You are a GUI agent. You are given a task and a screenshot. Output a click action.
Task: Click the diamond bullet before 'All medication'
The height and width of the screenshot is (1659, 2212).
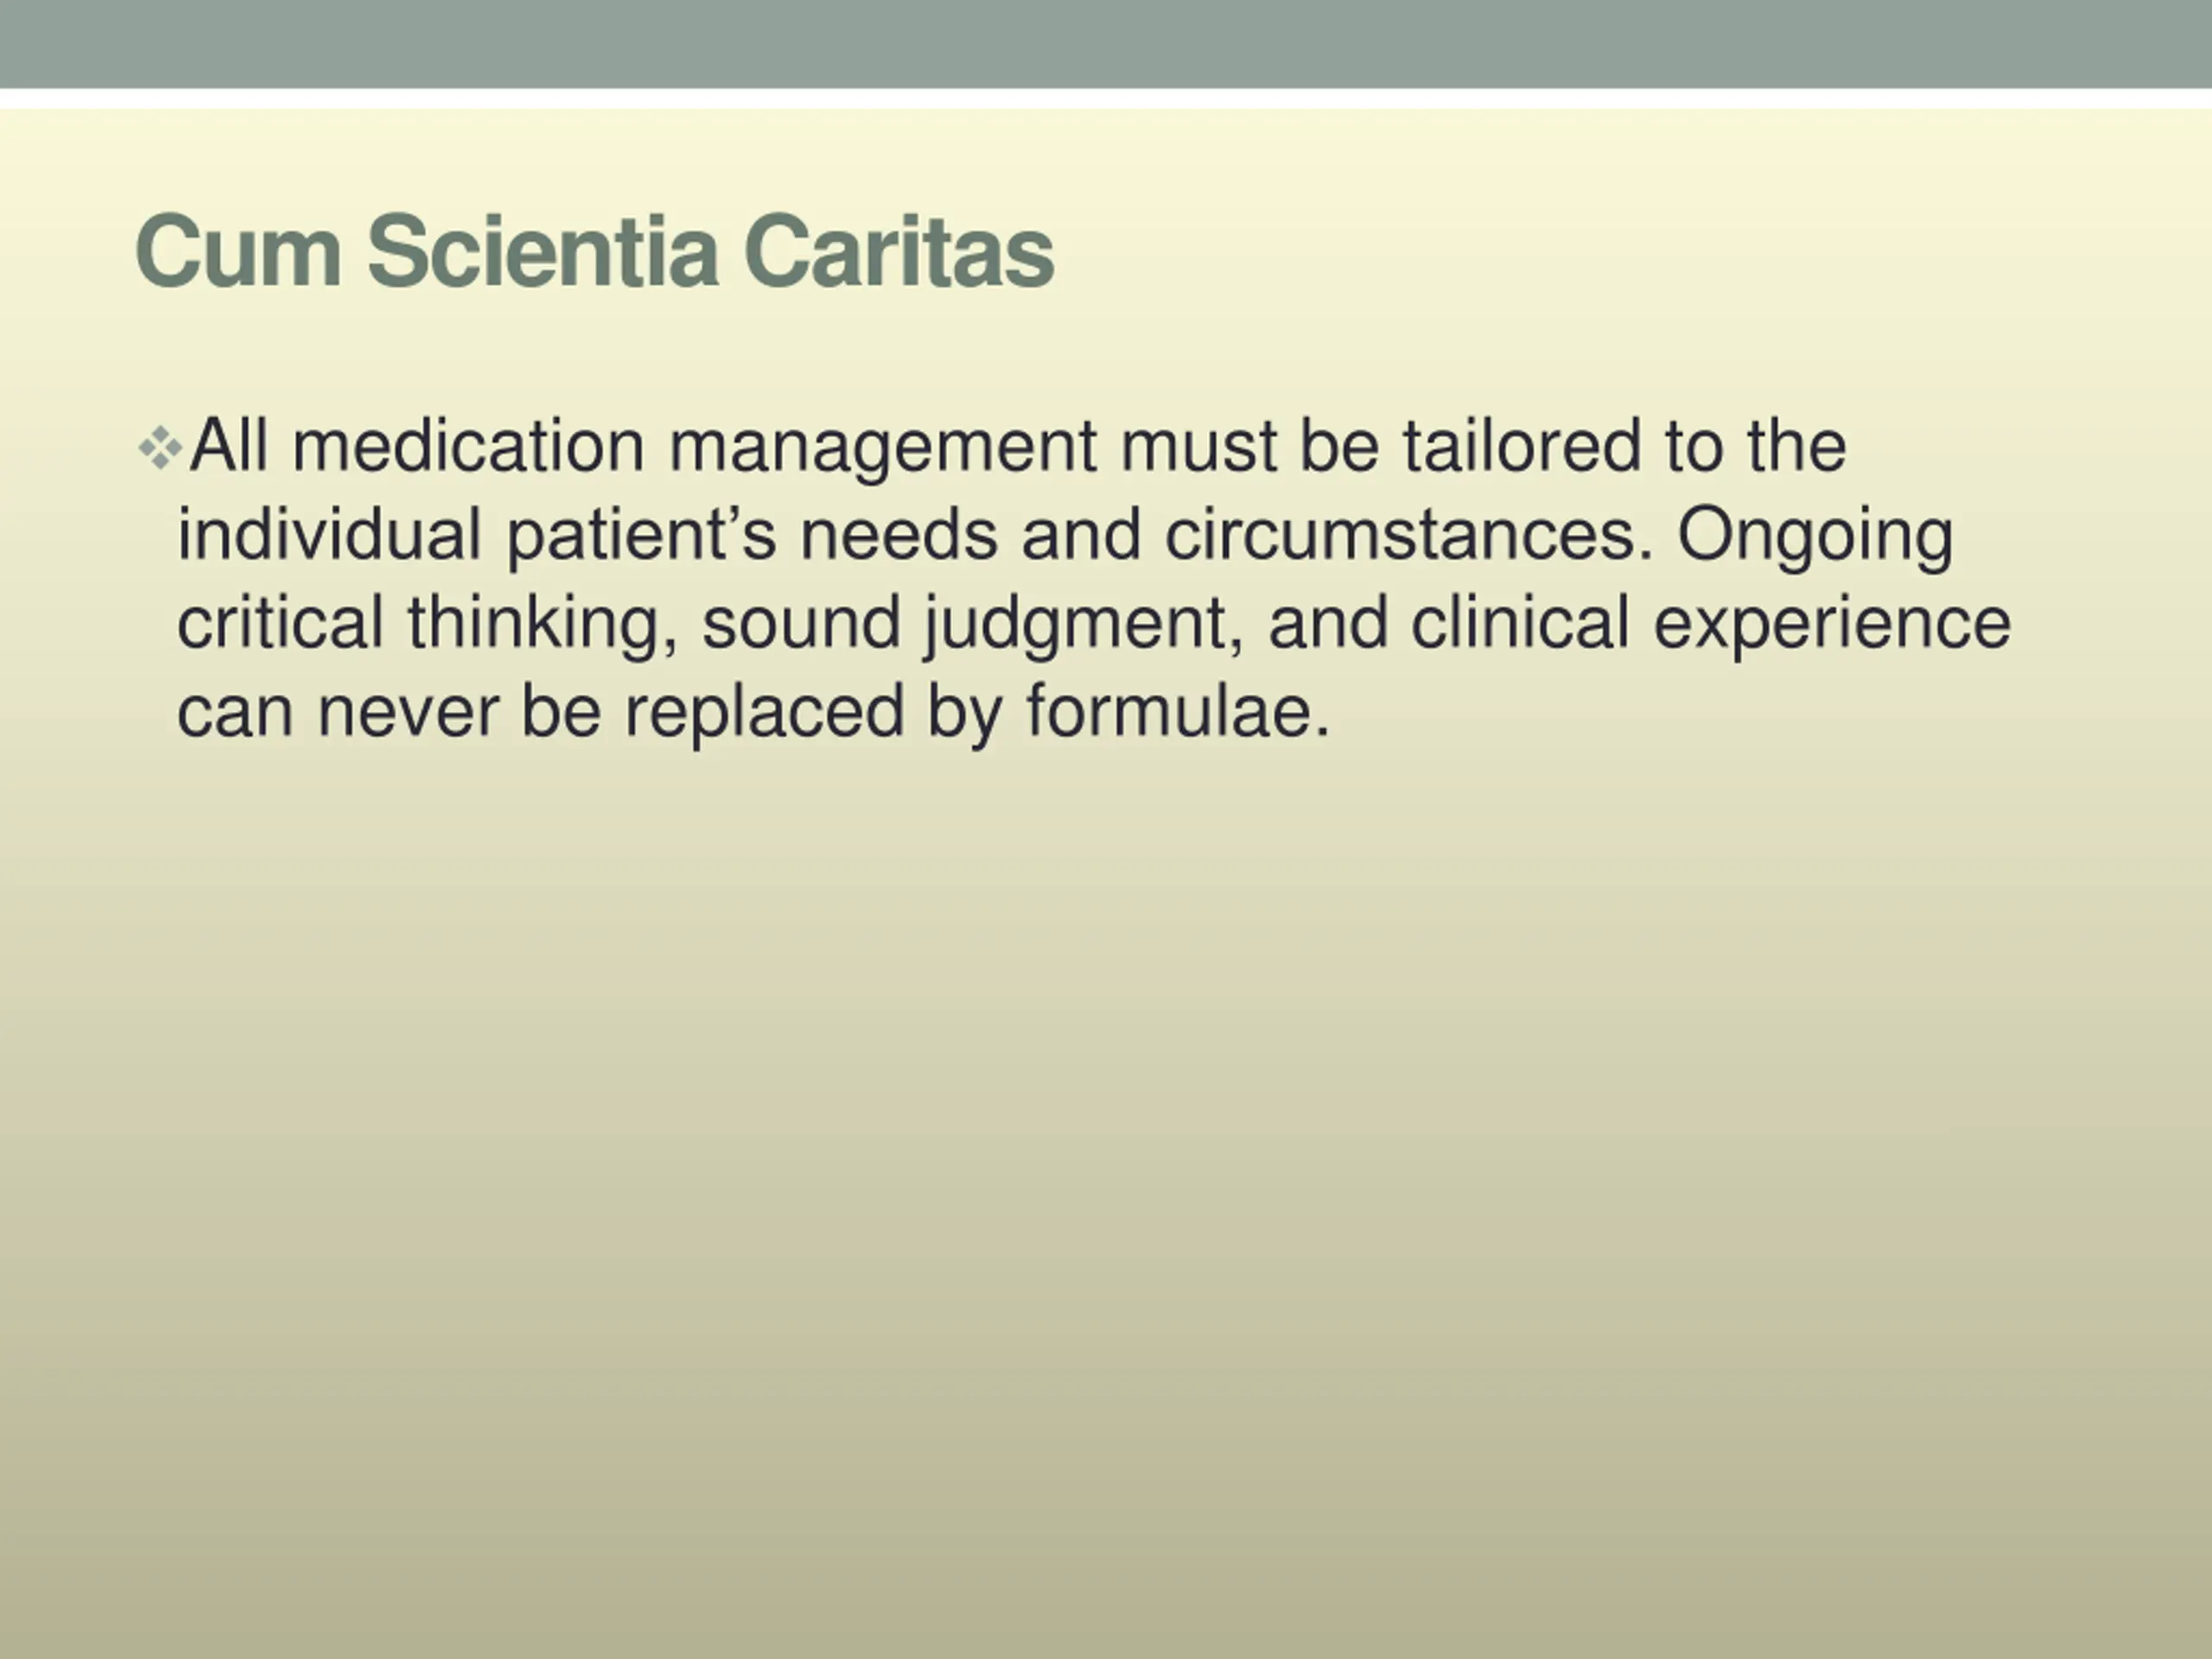(x=160, y=448)
